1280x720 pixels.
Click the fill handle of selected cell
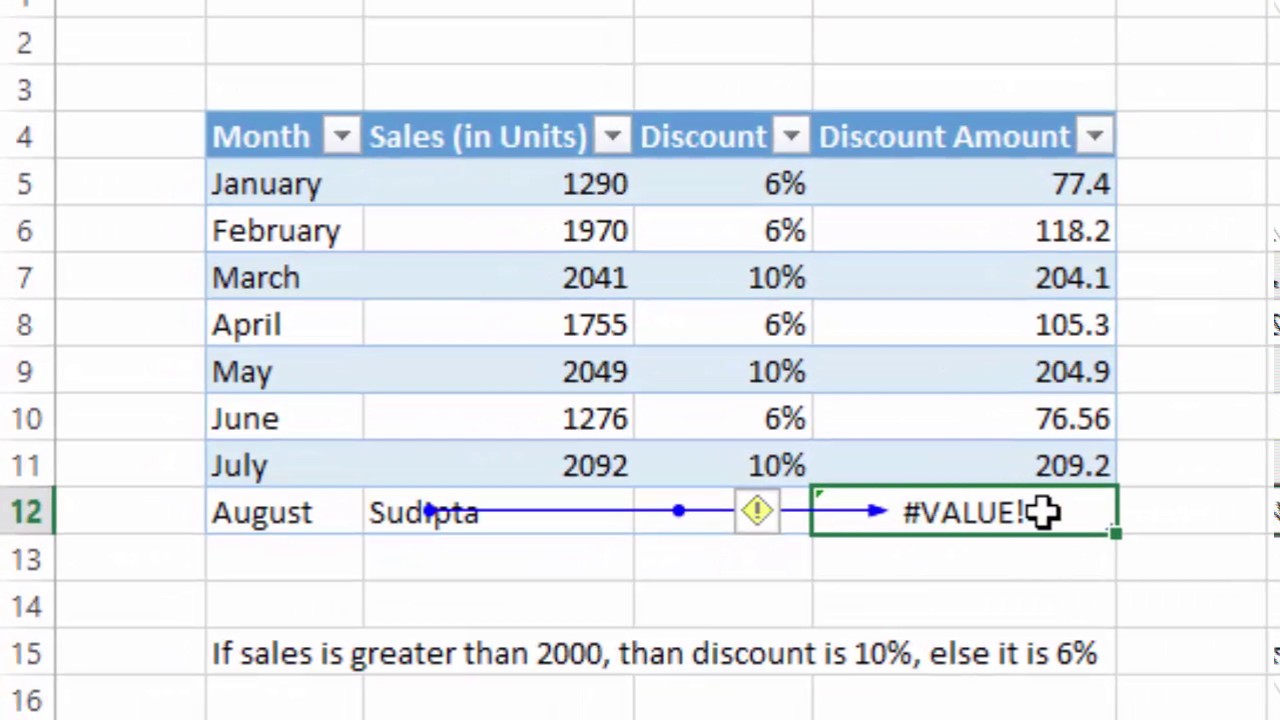click(x=1116, y=534)
